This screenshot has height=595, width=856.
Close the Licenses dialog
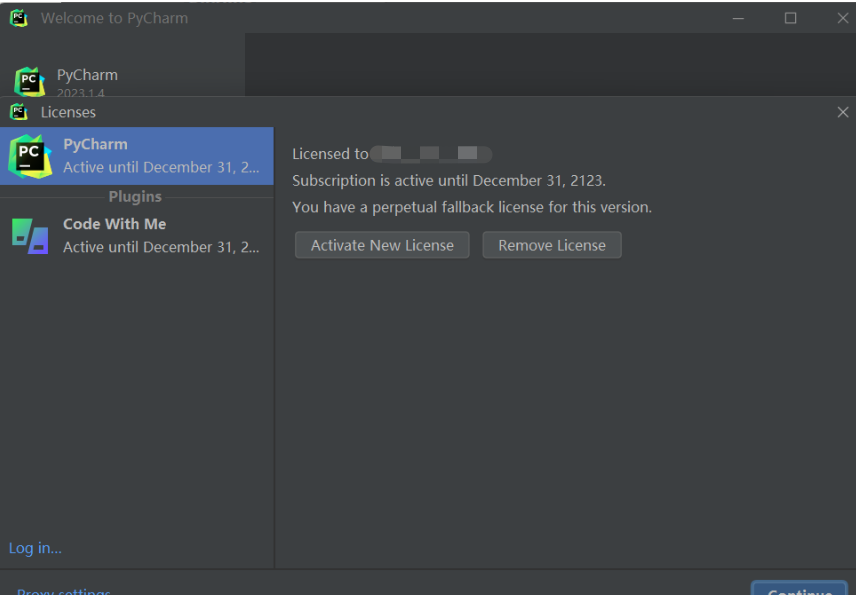(843, 112)
